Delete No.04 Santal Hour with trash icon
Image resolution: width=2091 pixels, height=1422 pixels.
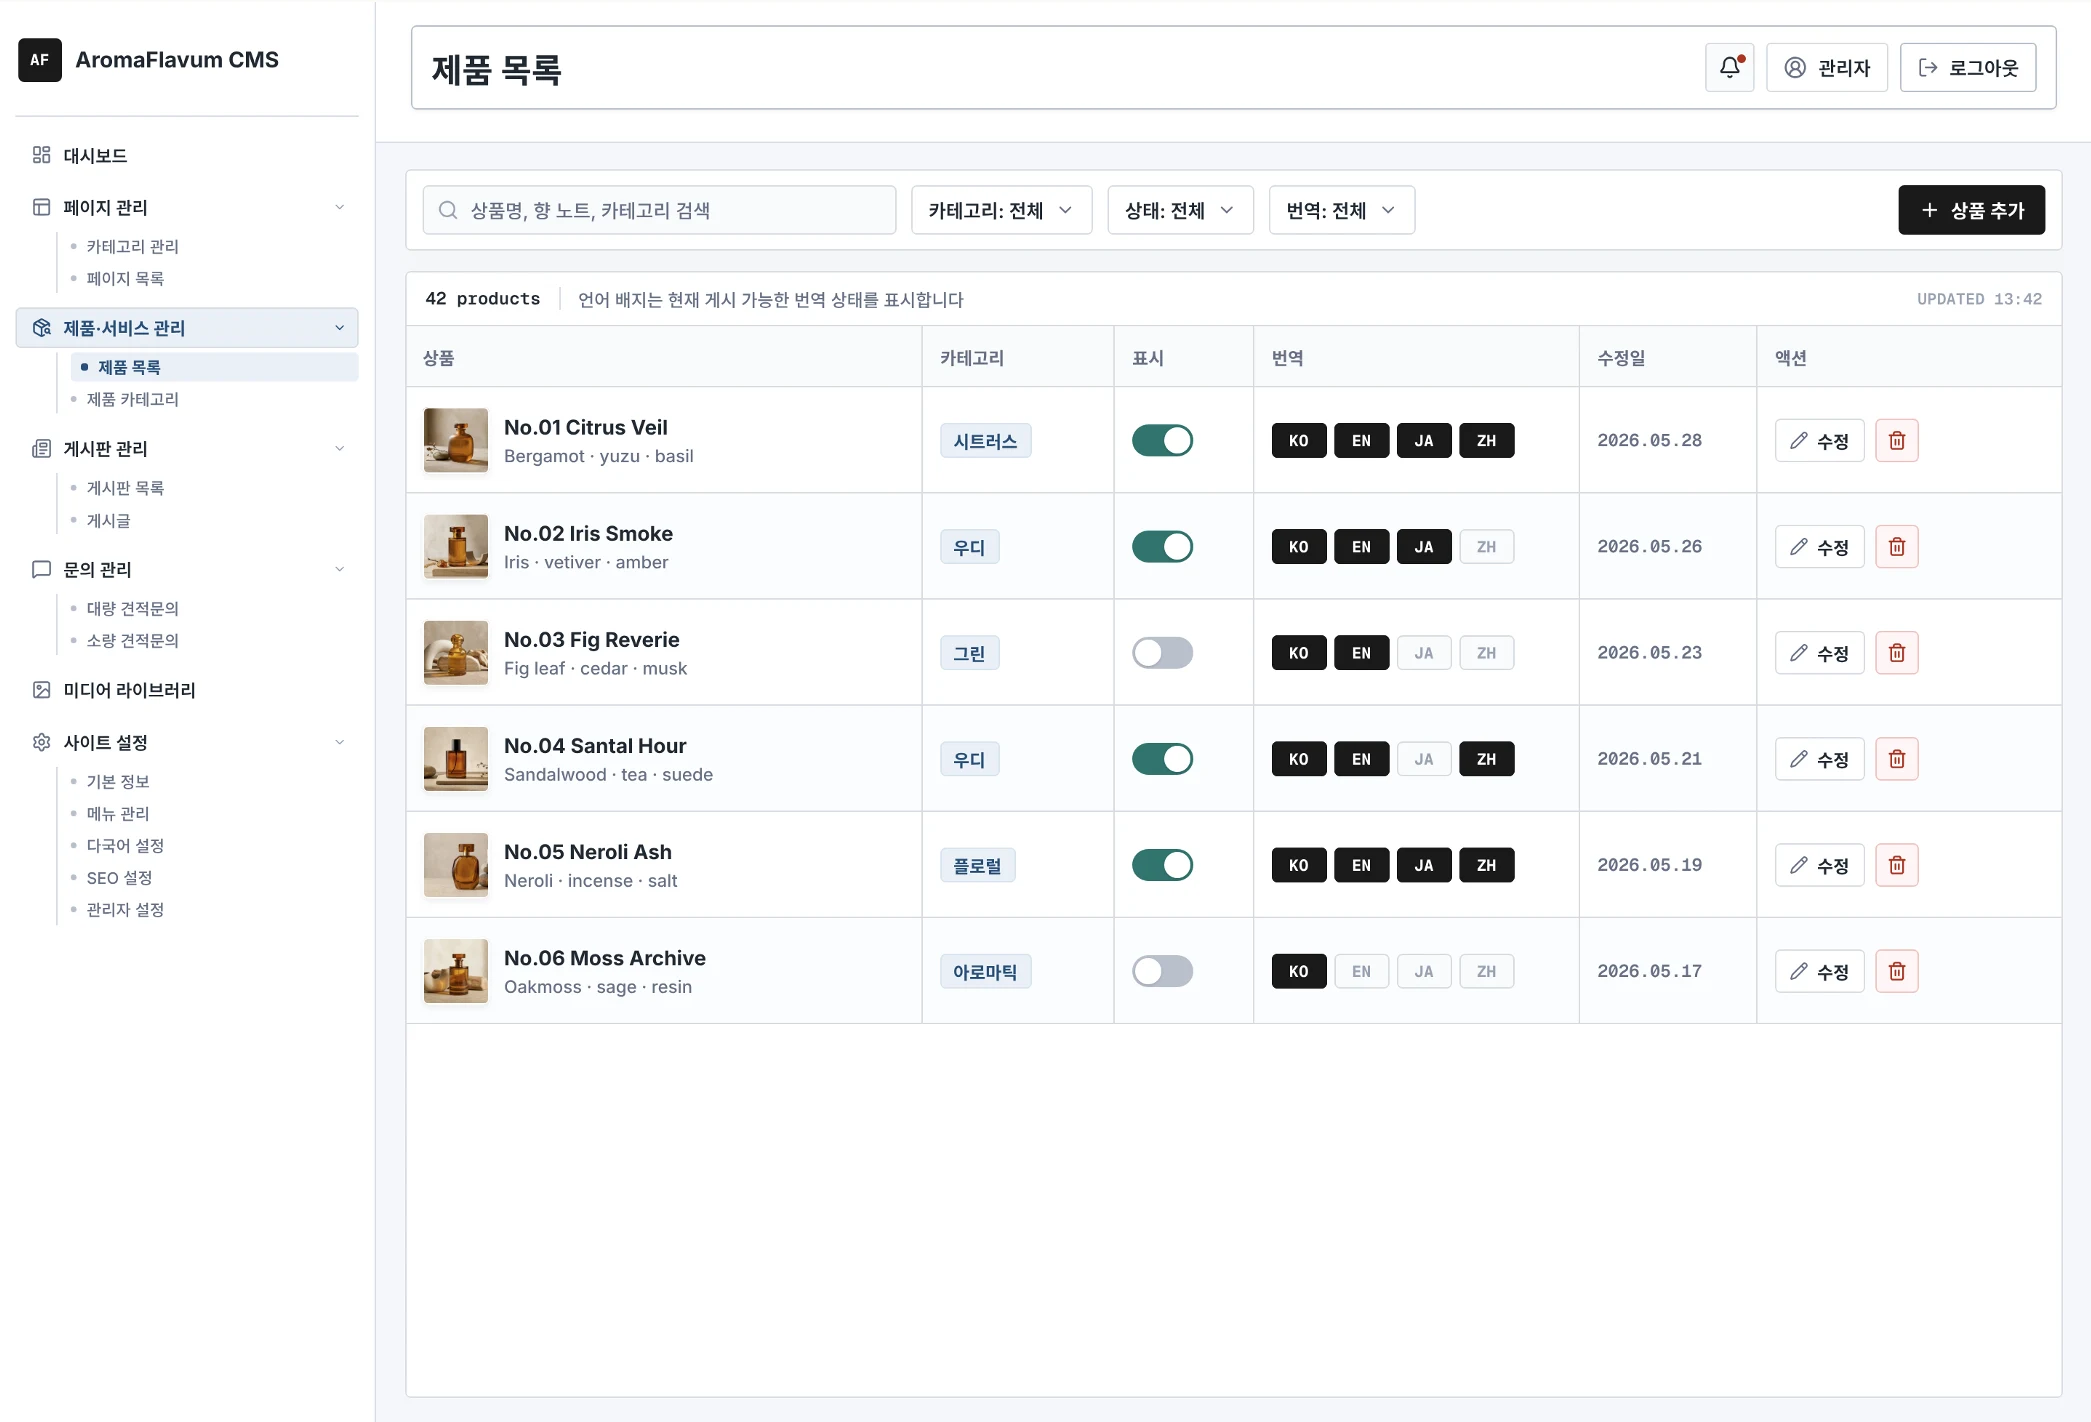pyautogui.click(x=1896, y=758)
